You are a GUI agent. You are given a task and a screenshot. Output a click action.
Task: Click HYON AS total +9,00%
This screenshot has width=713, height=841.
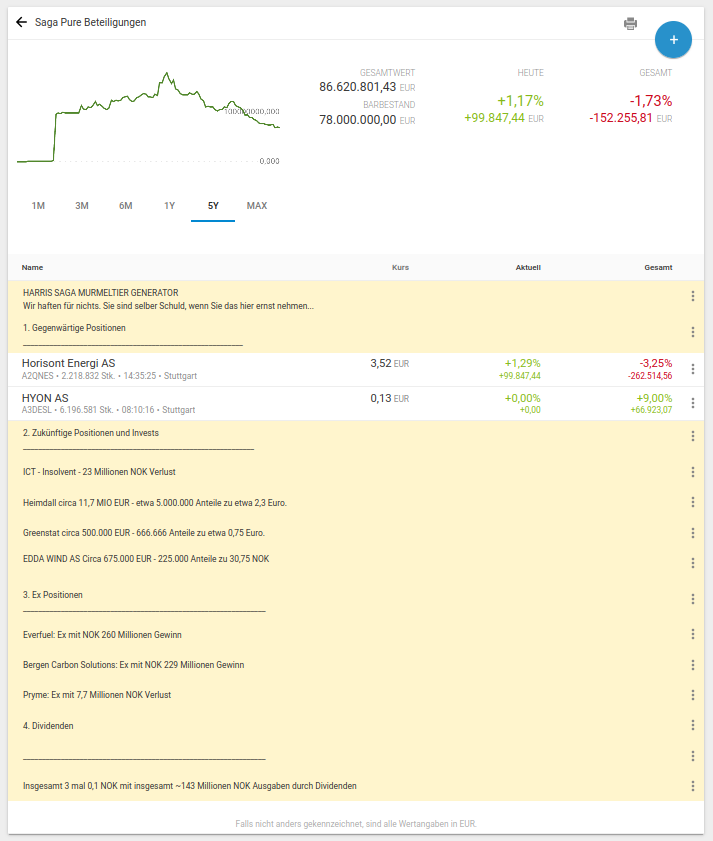coord(654,398)
